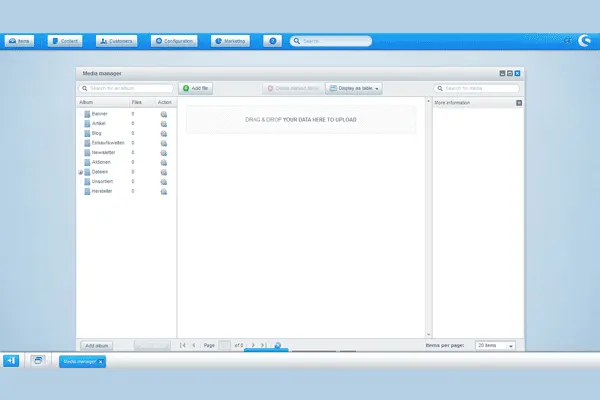
Task: Click the window overview icon in the bottom taskbar
Action: point(38,360)
